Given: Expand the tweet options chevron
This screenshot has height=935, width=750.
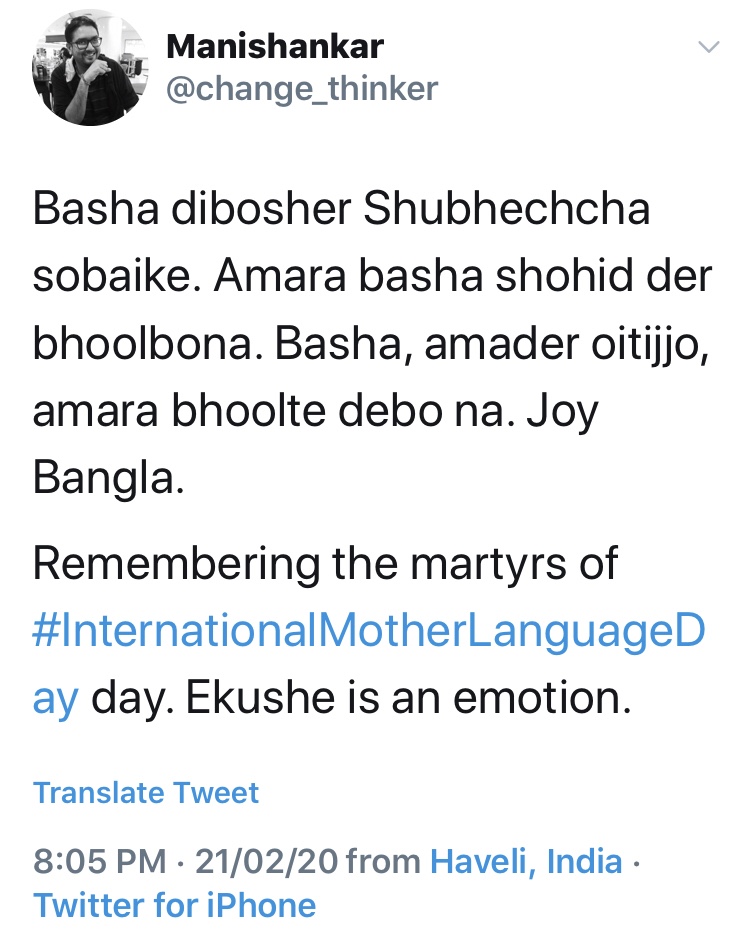Looking at the screenshot, I should [708, 47].
